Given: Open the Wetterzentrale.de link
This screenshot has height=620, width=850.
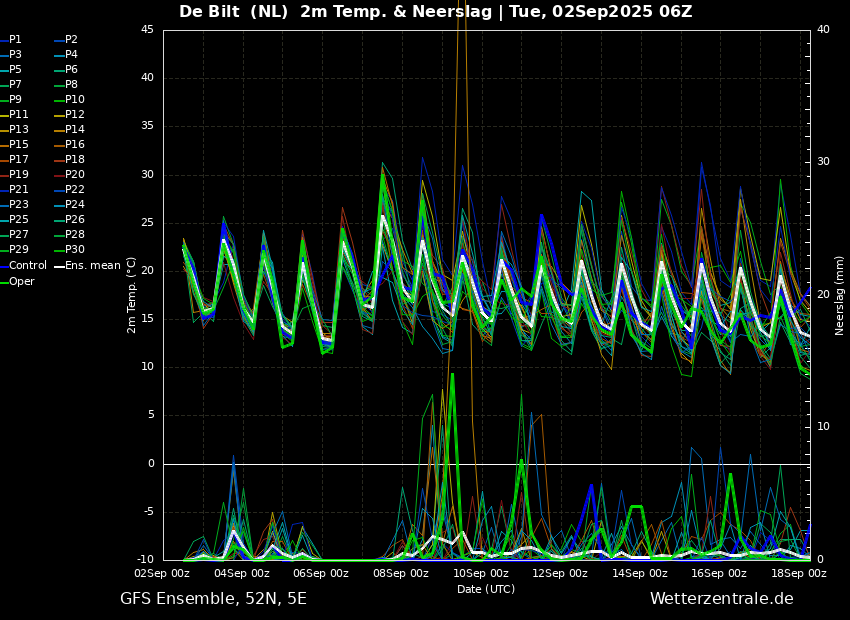Looking at the screenshot, I should [x=721, y=599].
